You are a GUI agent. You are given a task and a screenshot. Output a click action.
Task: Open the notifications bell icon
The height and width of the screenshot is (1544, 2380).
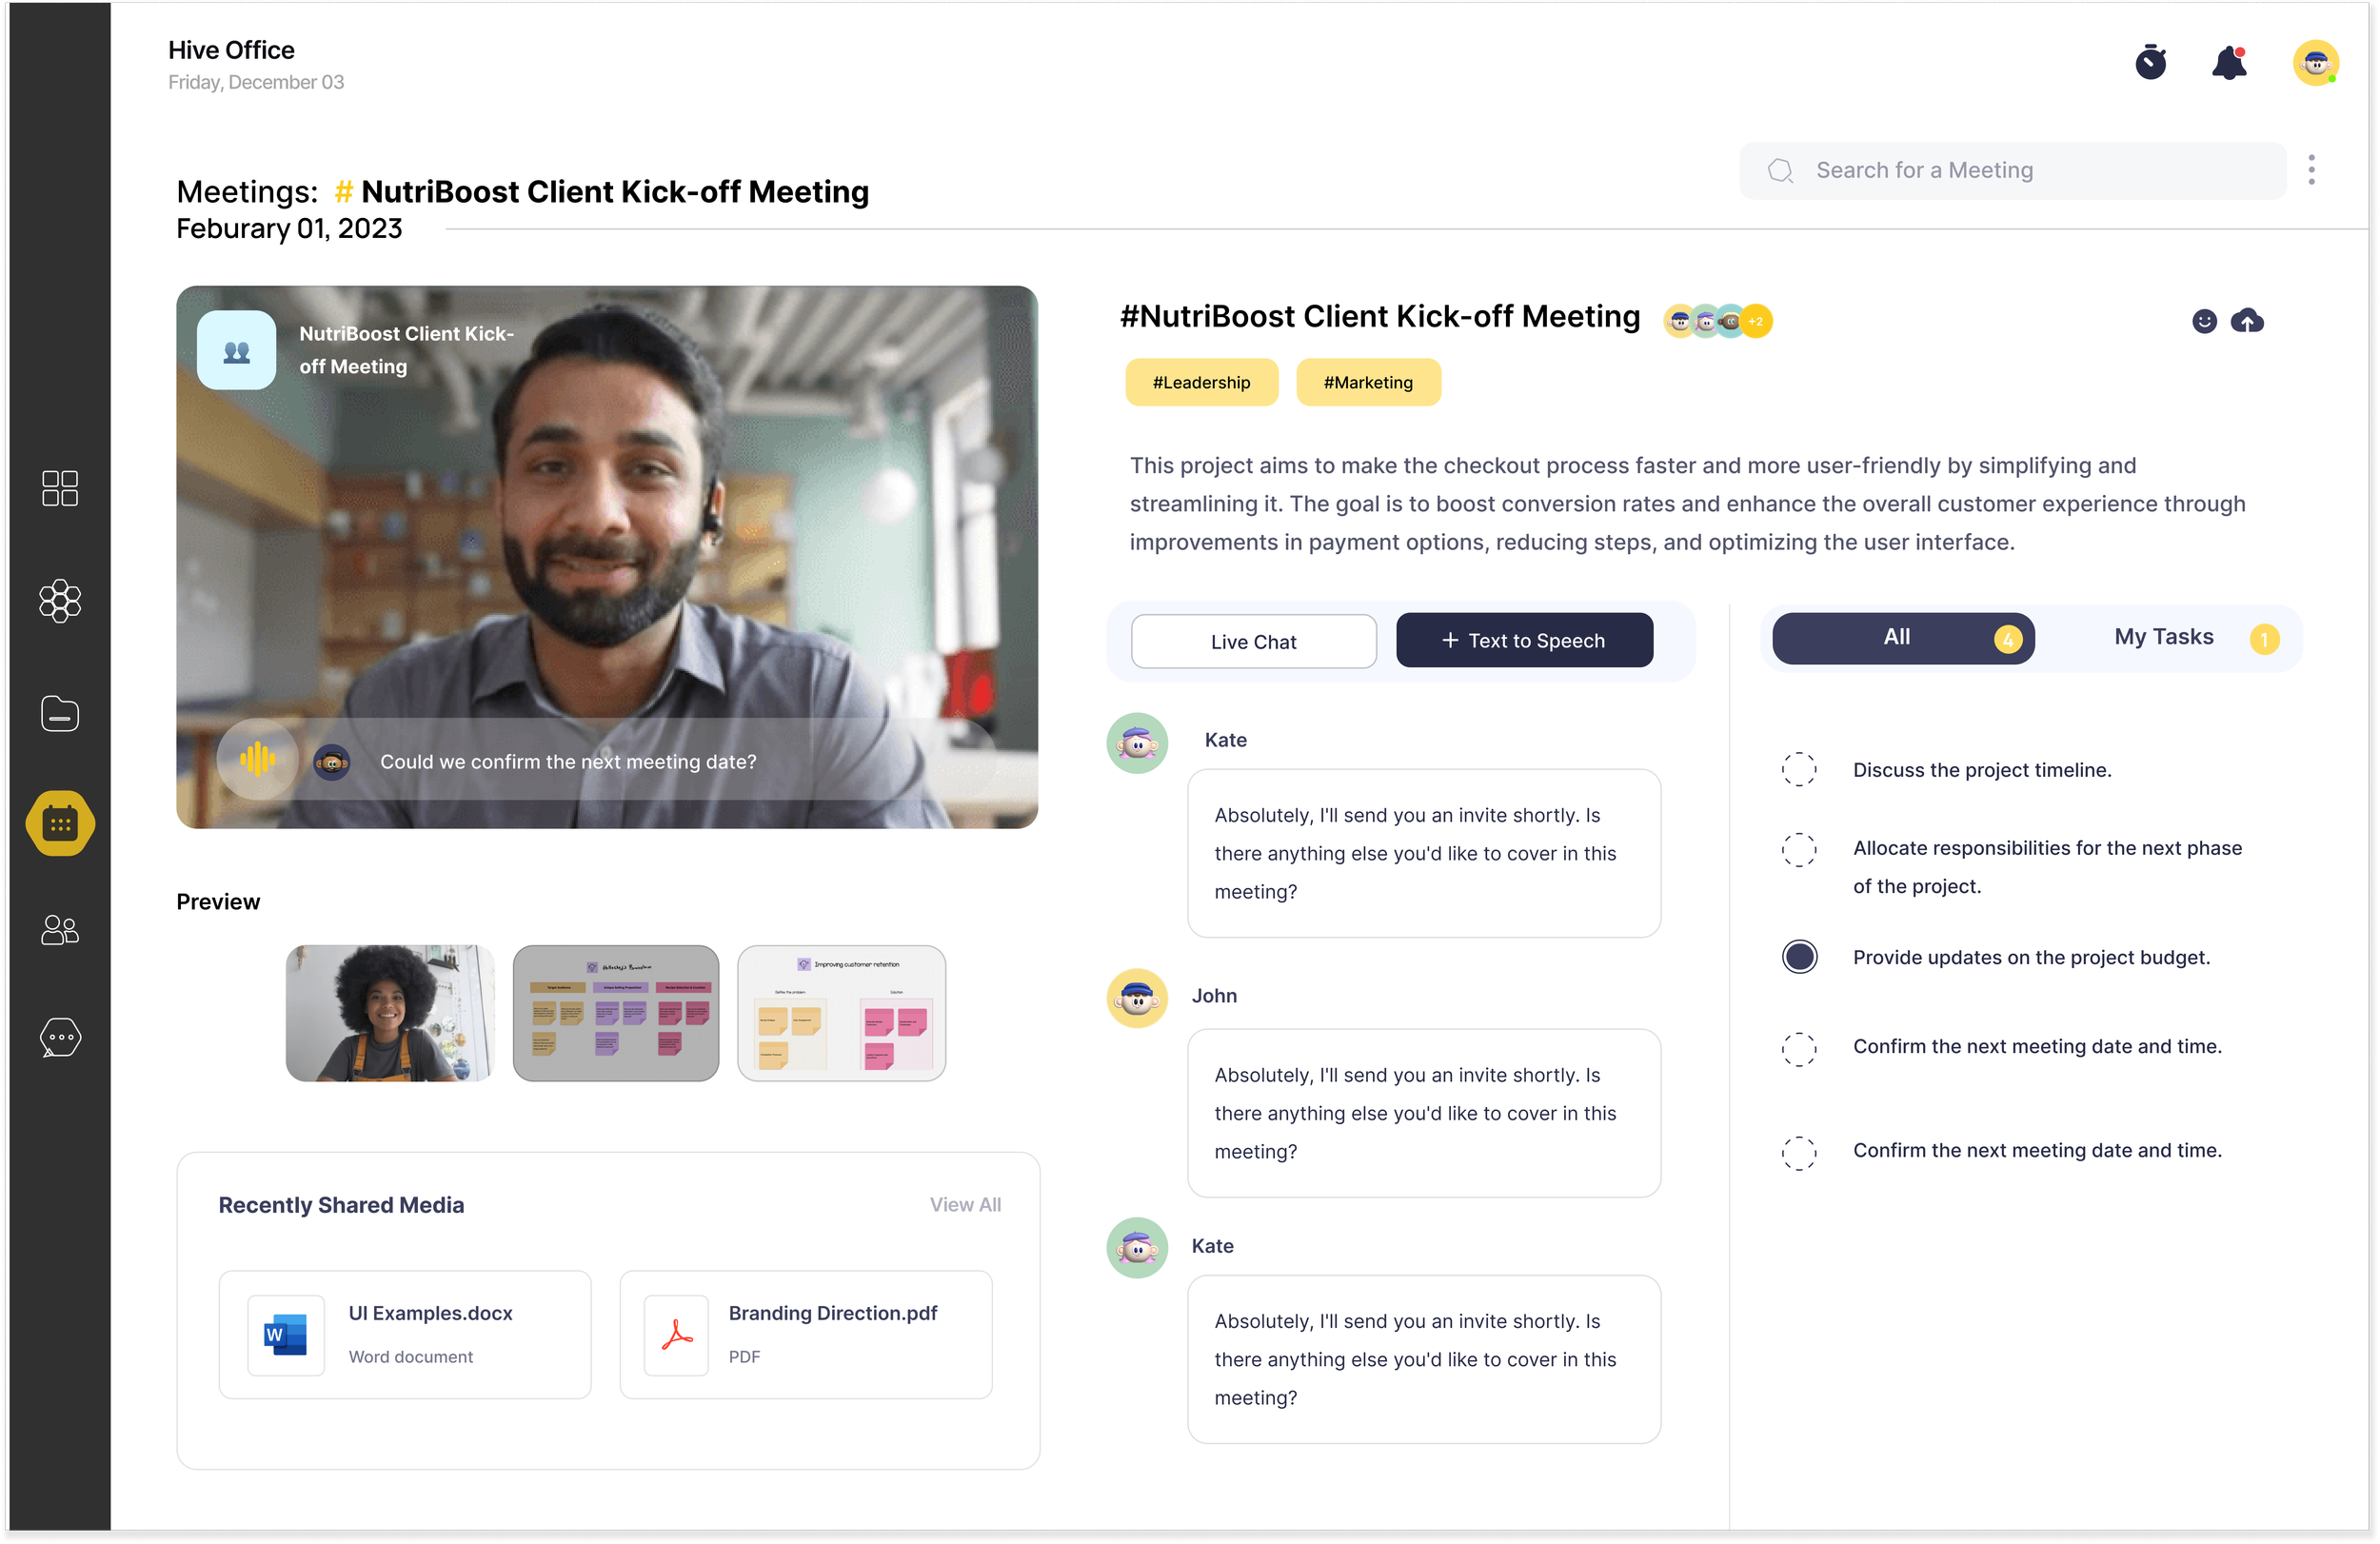(2229, 63)
